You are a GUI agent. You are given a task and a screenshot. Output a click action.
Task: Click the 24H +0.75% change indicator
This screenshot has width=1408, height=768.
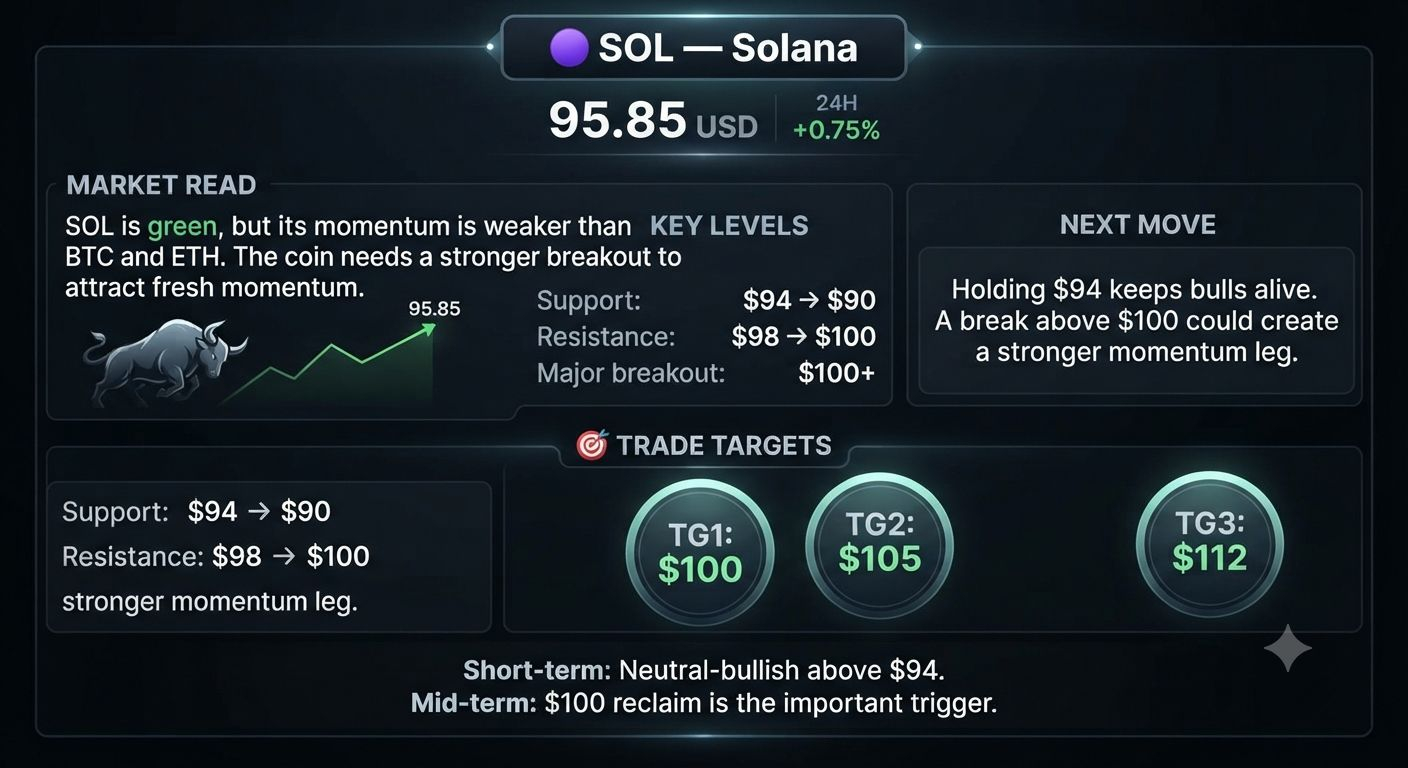pyautogui.click(x=836, y=118)
